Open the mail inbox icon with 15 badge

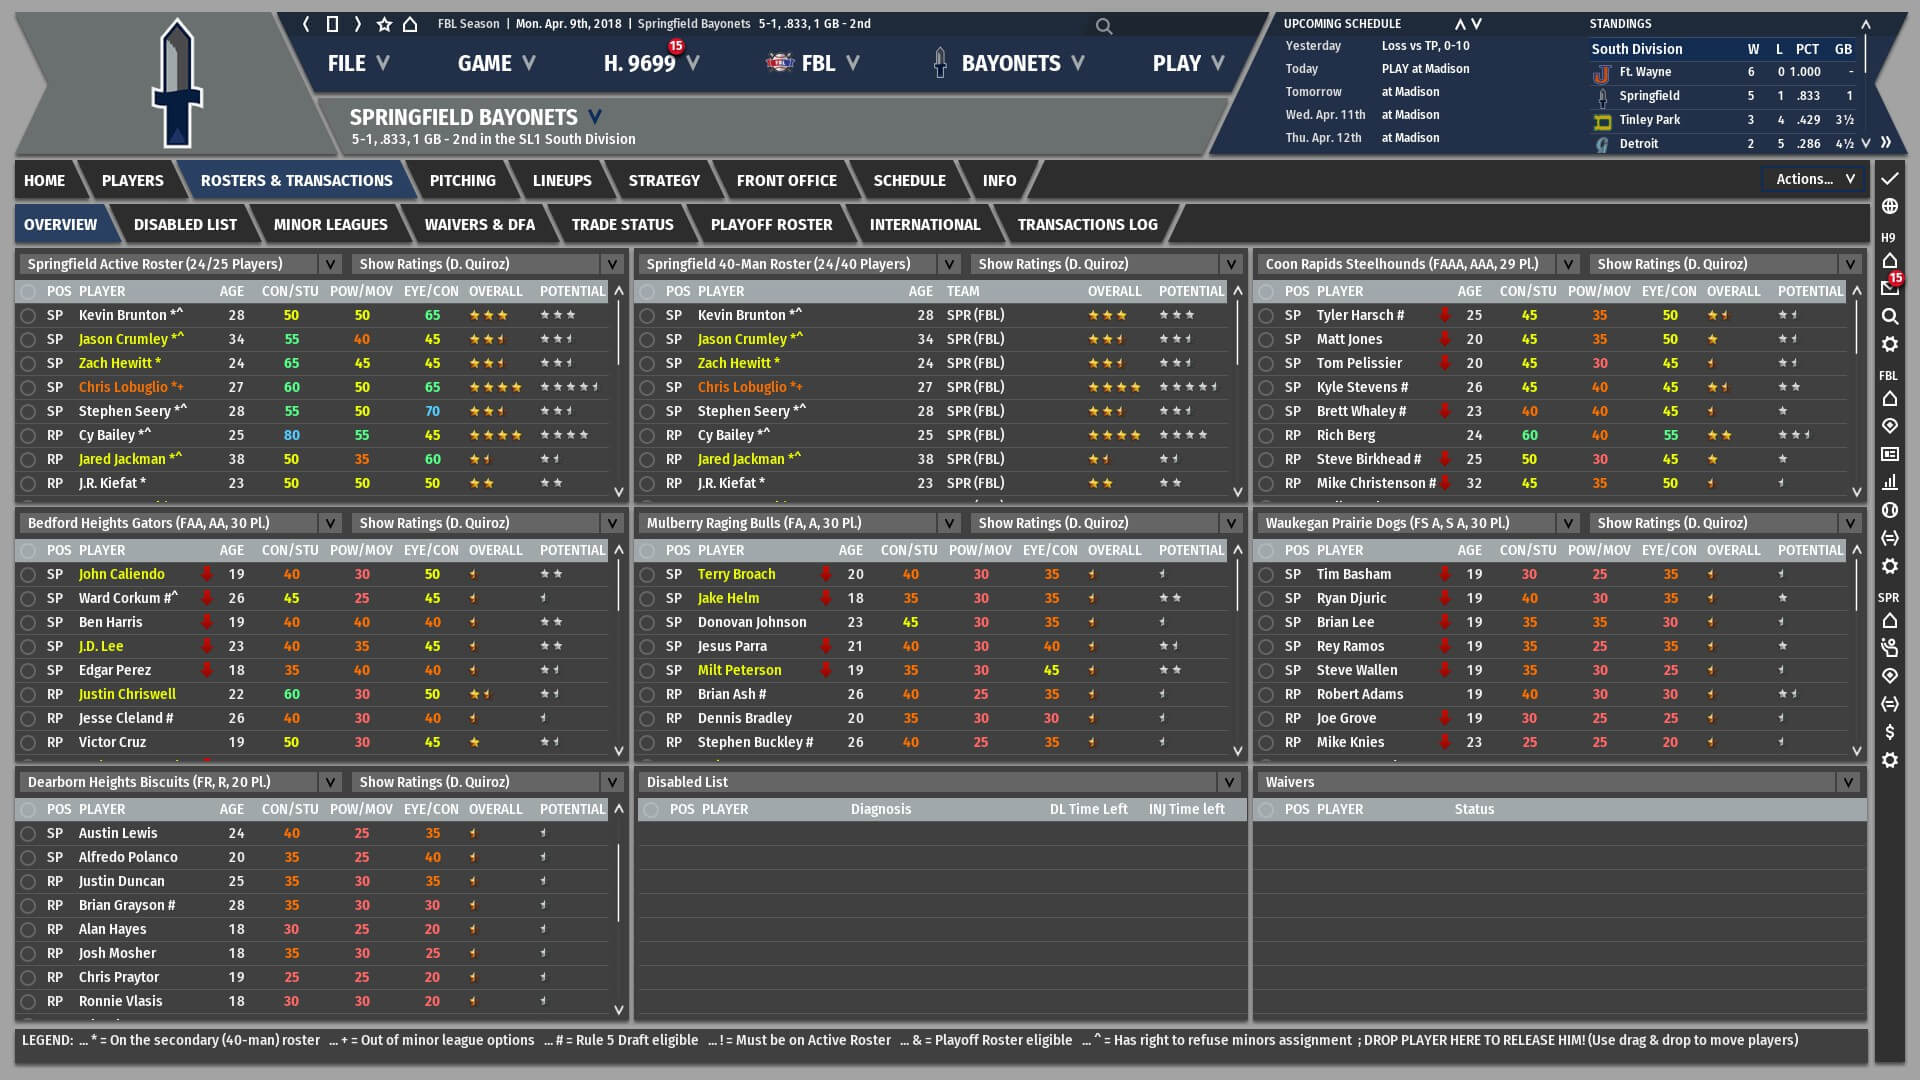pyautogui.click(x=1889, y=287)
